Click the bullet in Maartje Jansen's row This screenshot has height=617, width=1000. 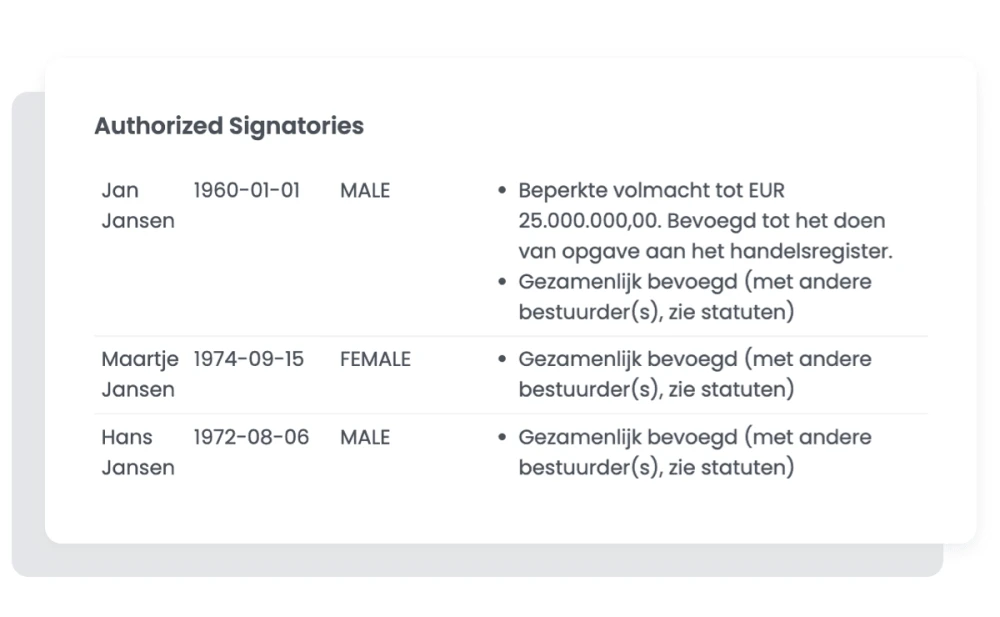(x=502, y=359)
